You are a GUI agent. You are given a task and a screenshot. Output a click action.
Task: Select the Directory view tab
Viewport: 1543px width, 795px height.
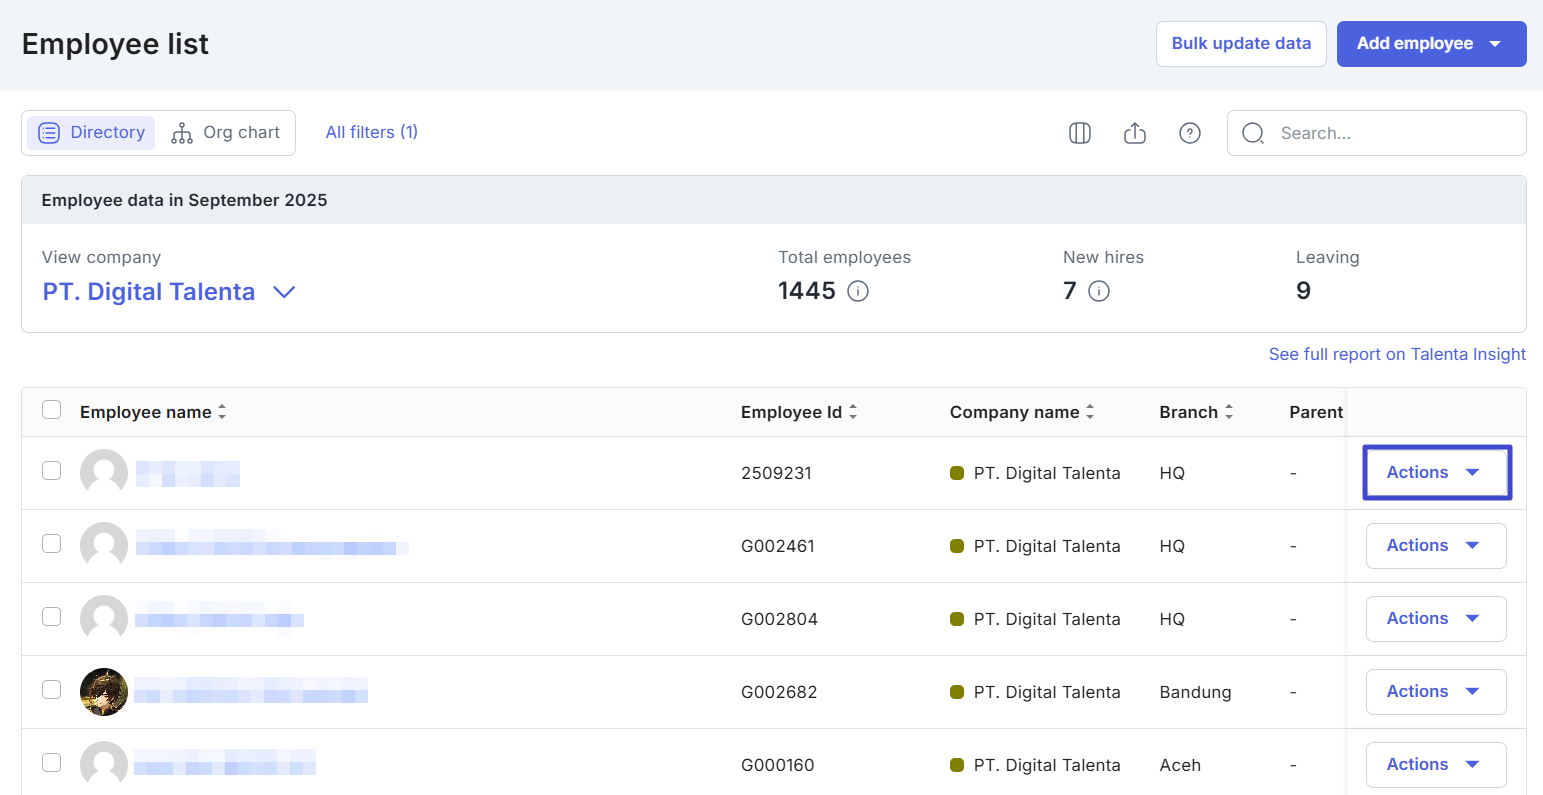[92, 133]
